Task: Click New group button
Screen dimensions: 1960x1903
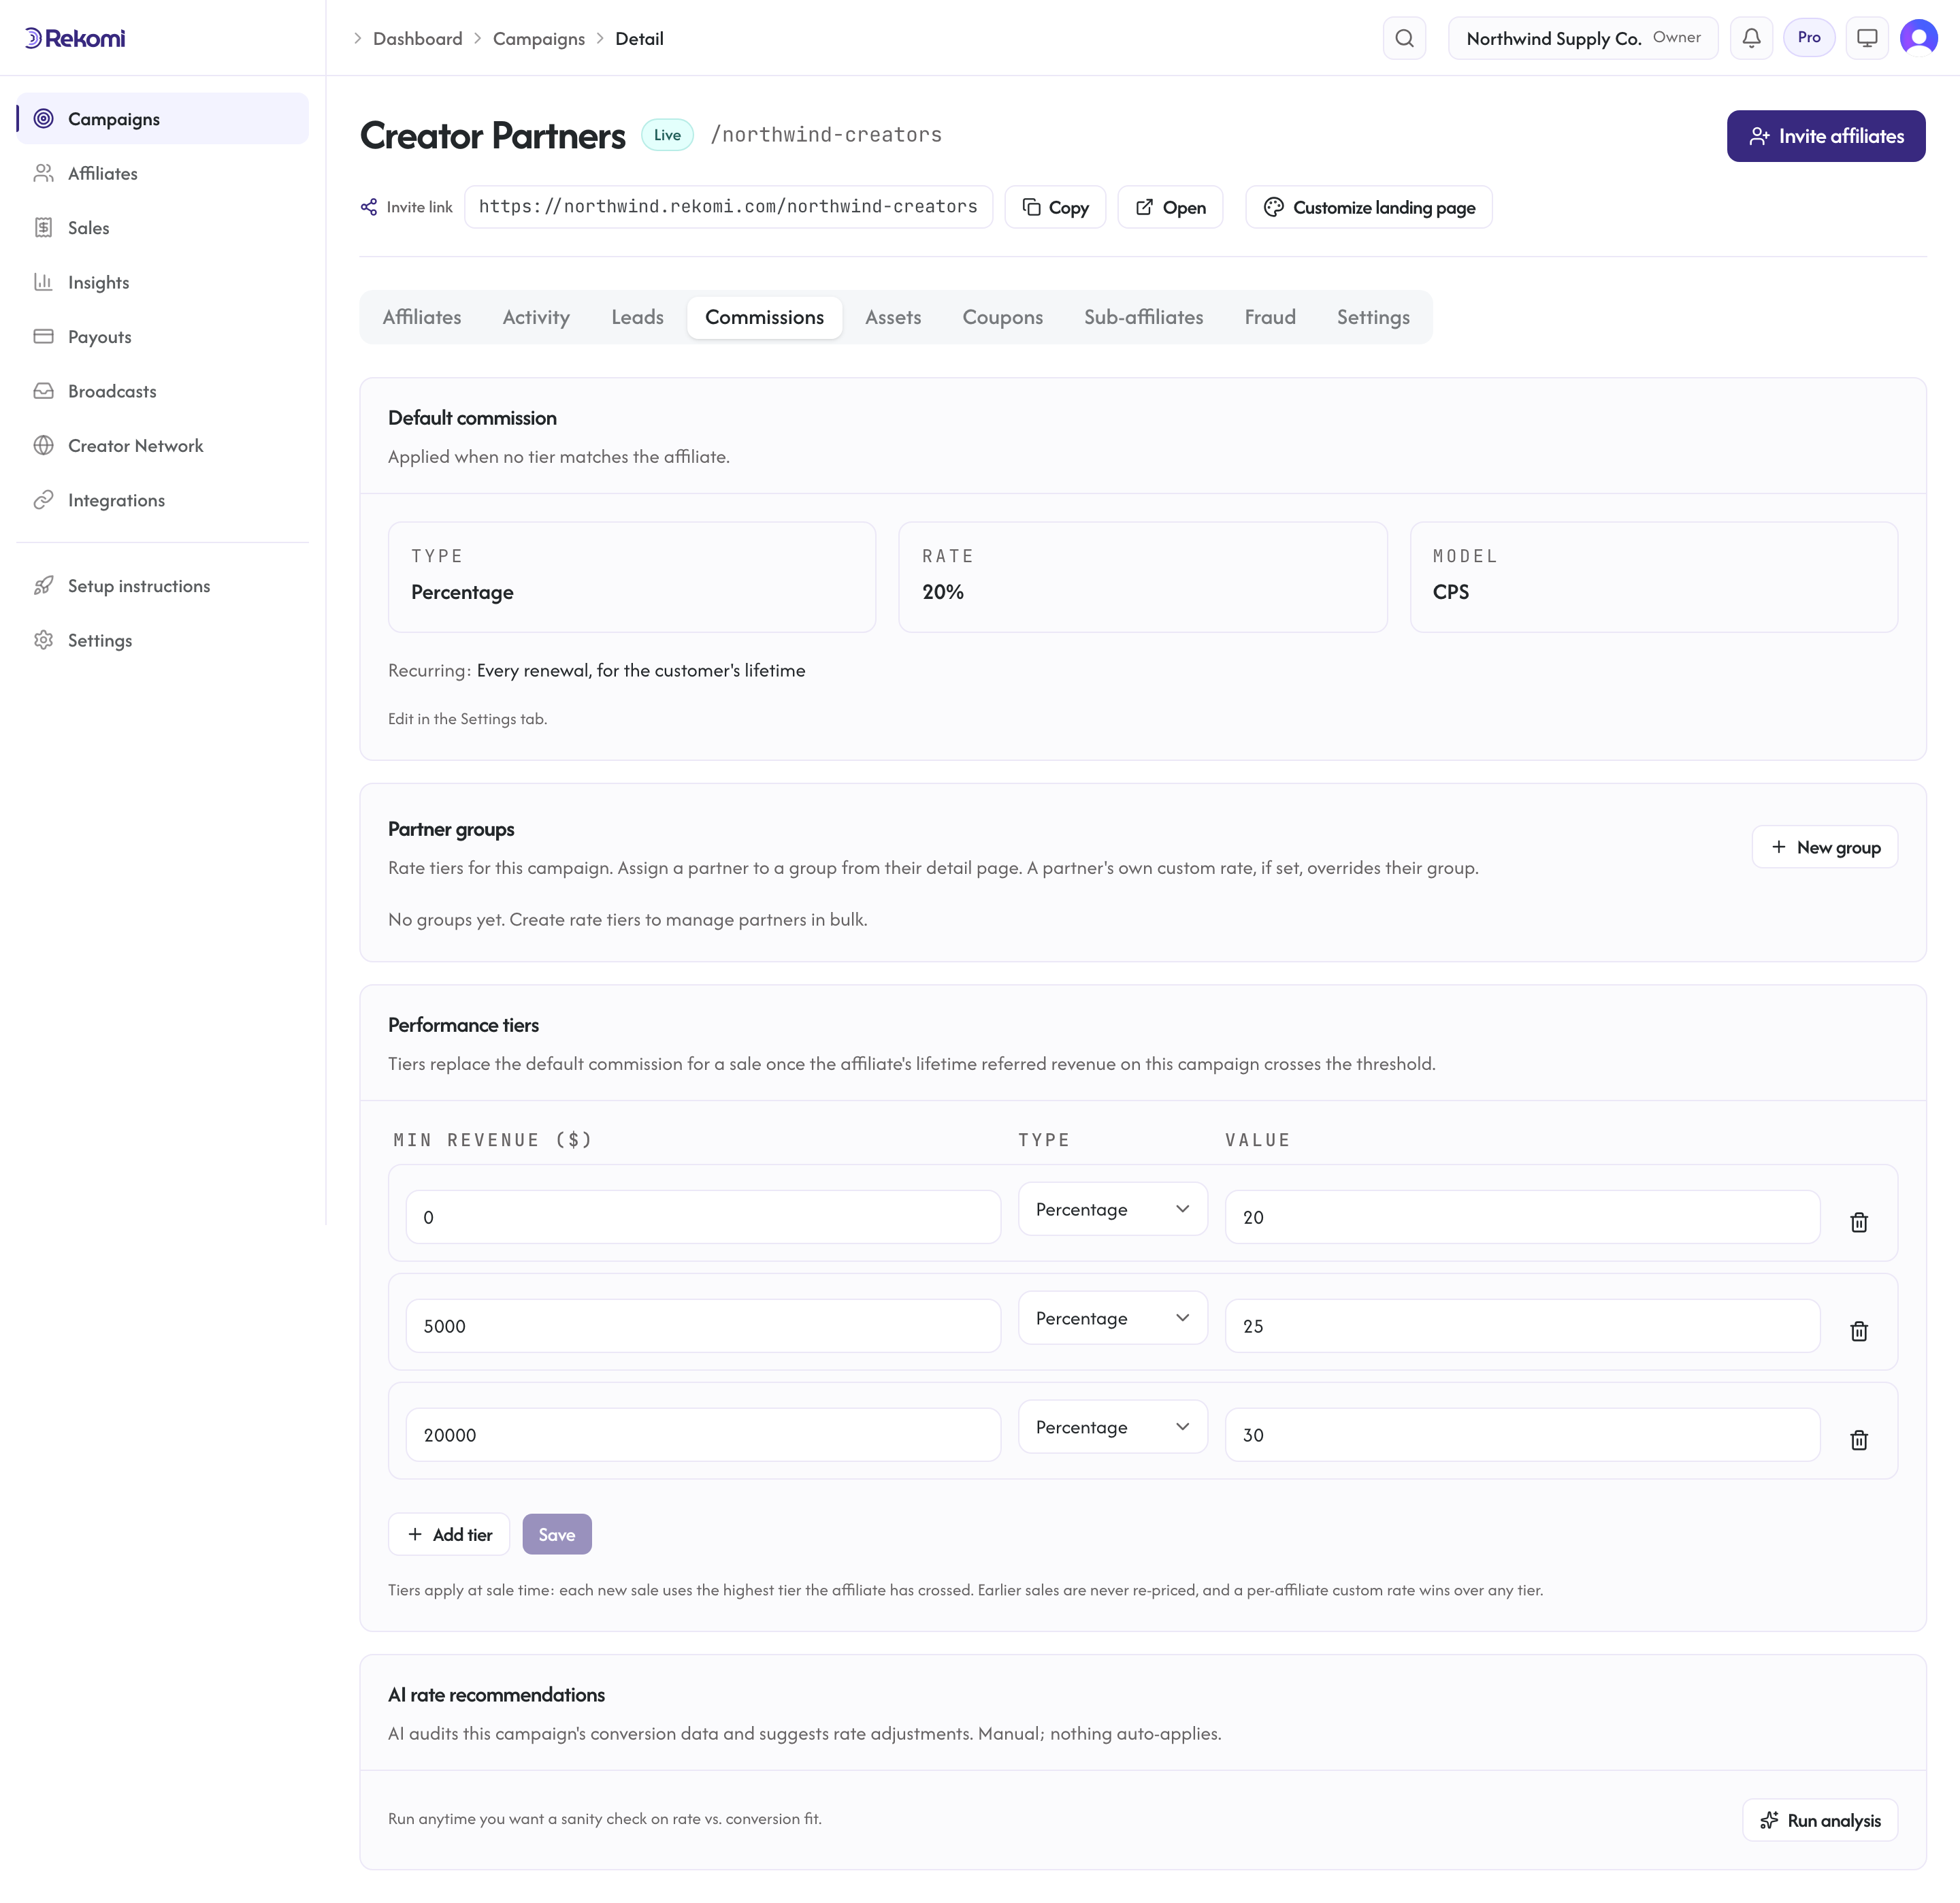Action: [x=1824, y=847]
